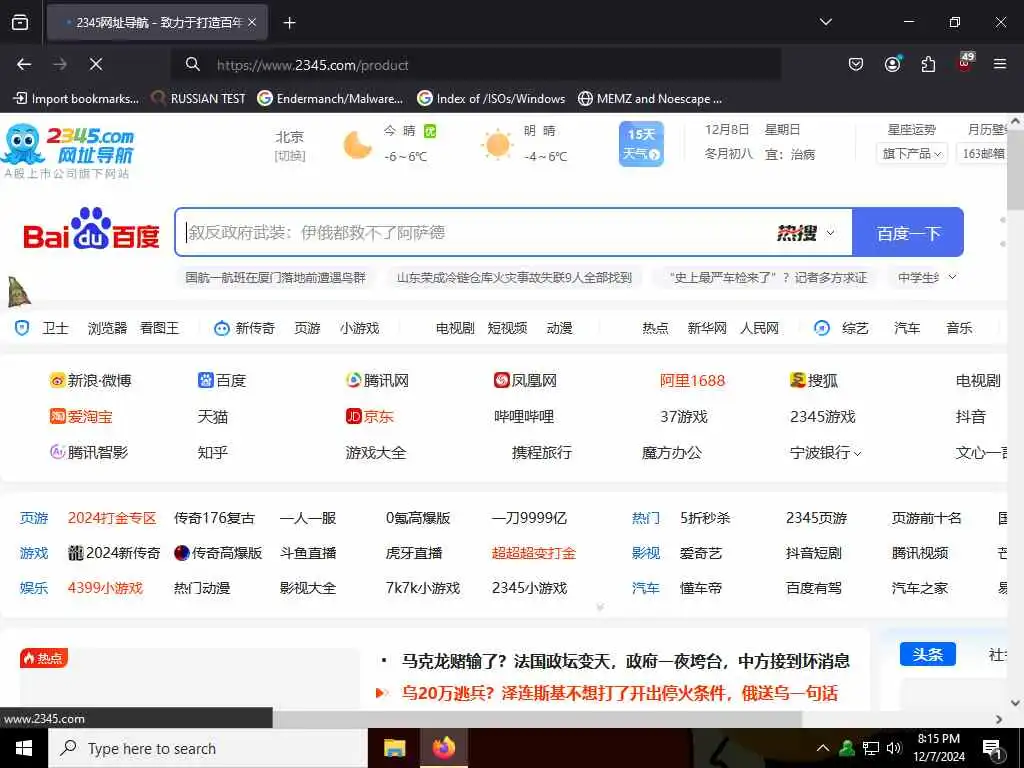
Task: Open the 页游 category label
Action: (34, 518)
